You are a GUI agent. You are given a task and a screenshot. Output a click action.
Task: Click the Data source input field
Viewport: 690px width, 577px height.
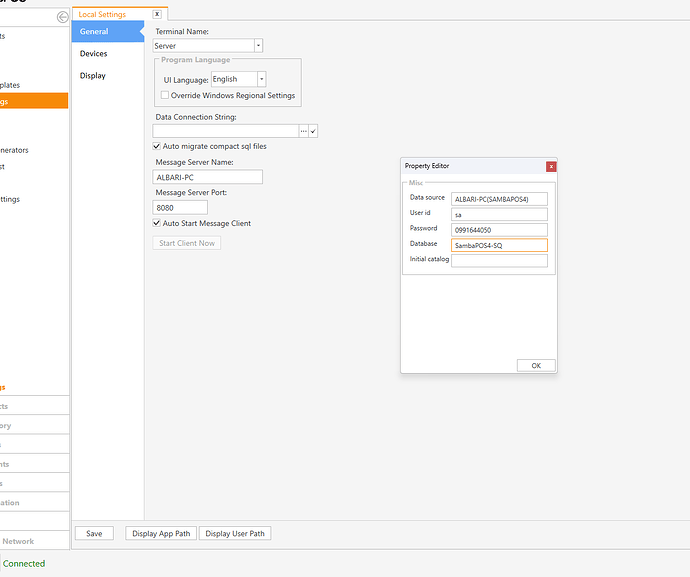coord(499,199)
